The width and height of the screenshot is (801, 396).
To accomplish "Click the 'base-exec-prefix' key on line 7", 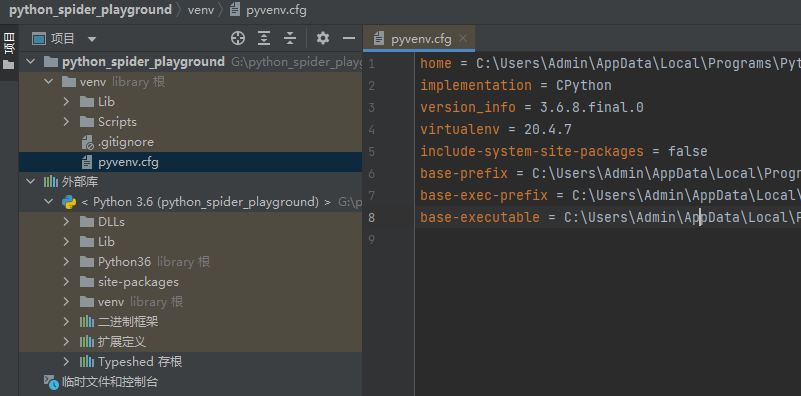I will pos(484,195).
